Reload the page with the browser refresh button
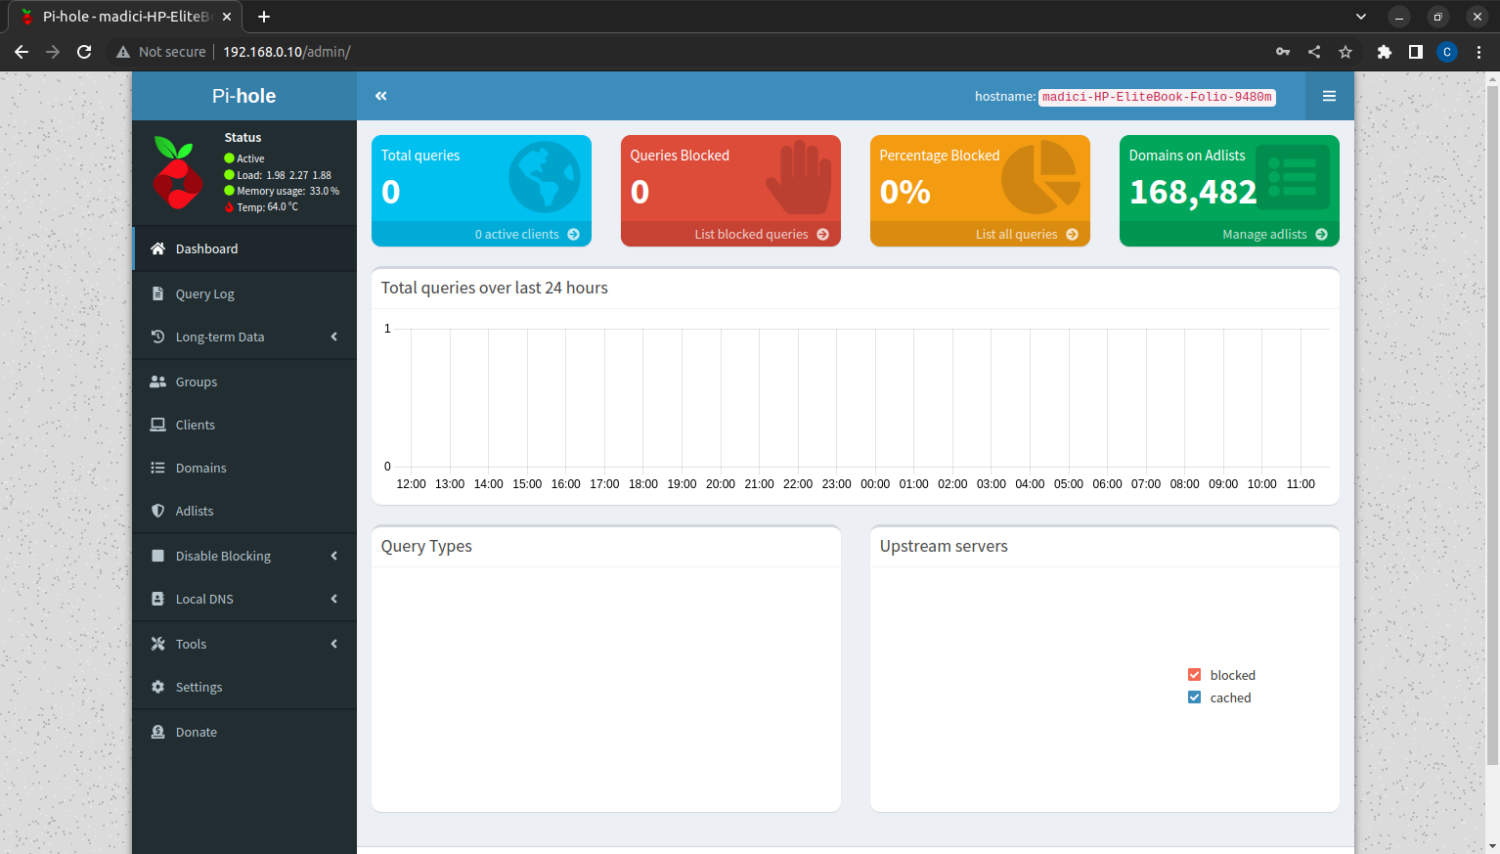 [84, 52]
